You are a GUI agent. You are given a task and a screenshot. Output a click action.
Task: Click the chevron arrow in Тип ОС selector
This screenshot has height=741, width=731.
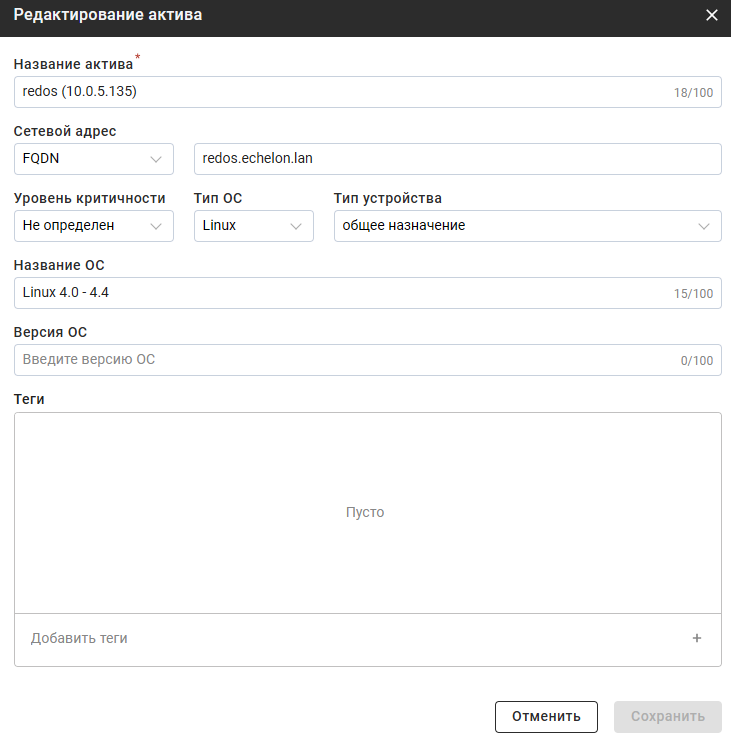pos(296,226)
